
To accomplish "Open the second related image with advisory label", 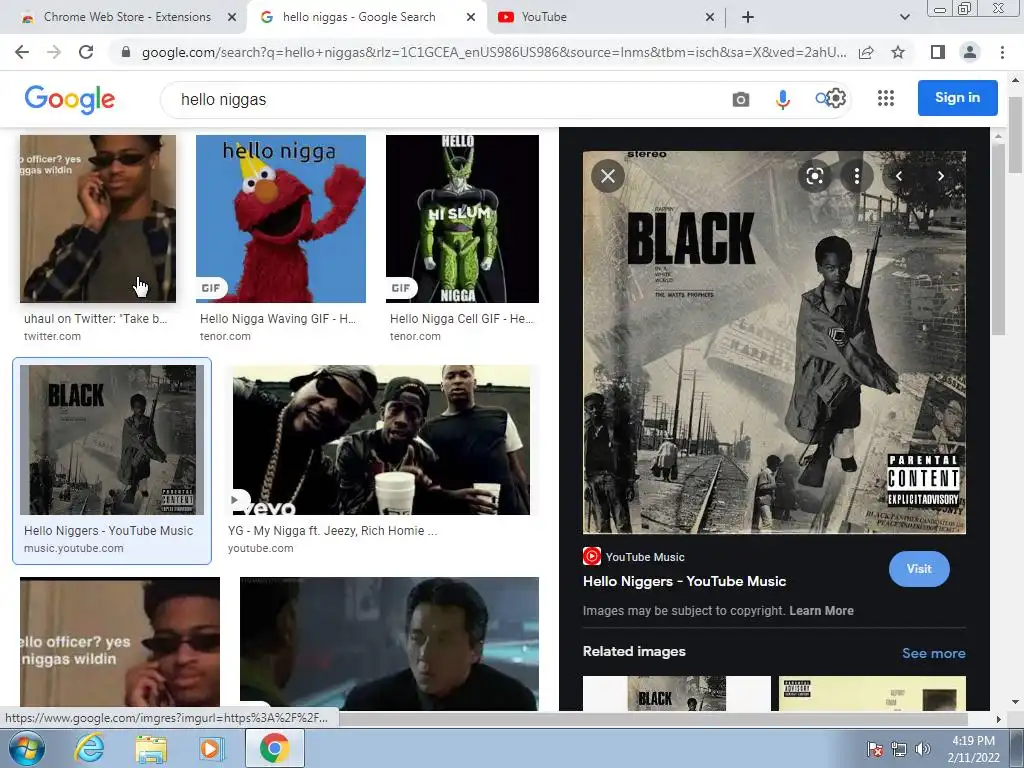I will (872, 694).
